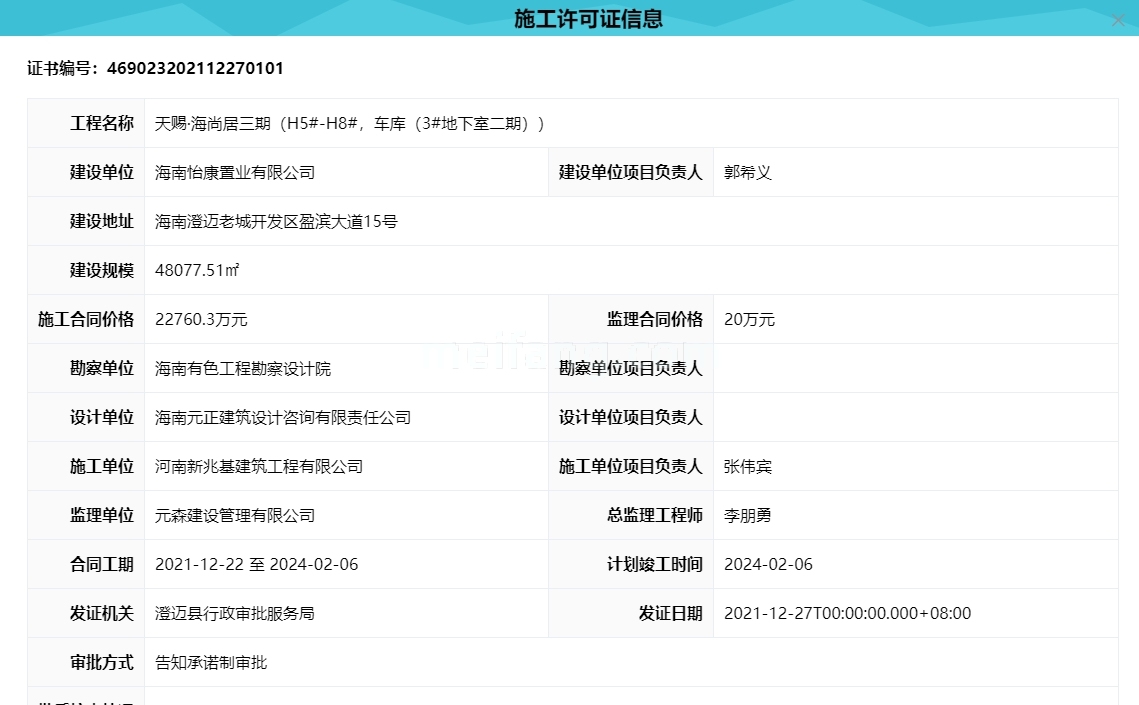
Task: Click planned completion date 2024-02-06
Action: [x=768, y=564]
